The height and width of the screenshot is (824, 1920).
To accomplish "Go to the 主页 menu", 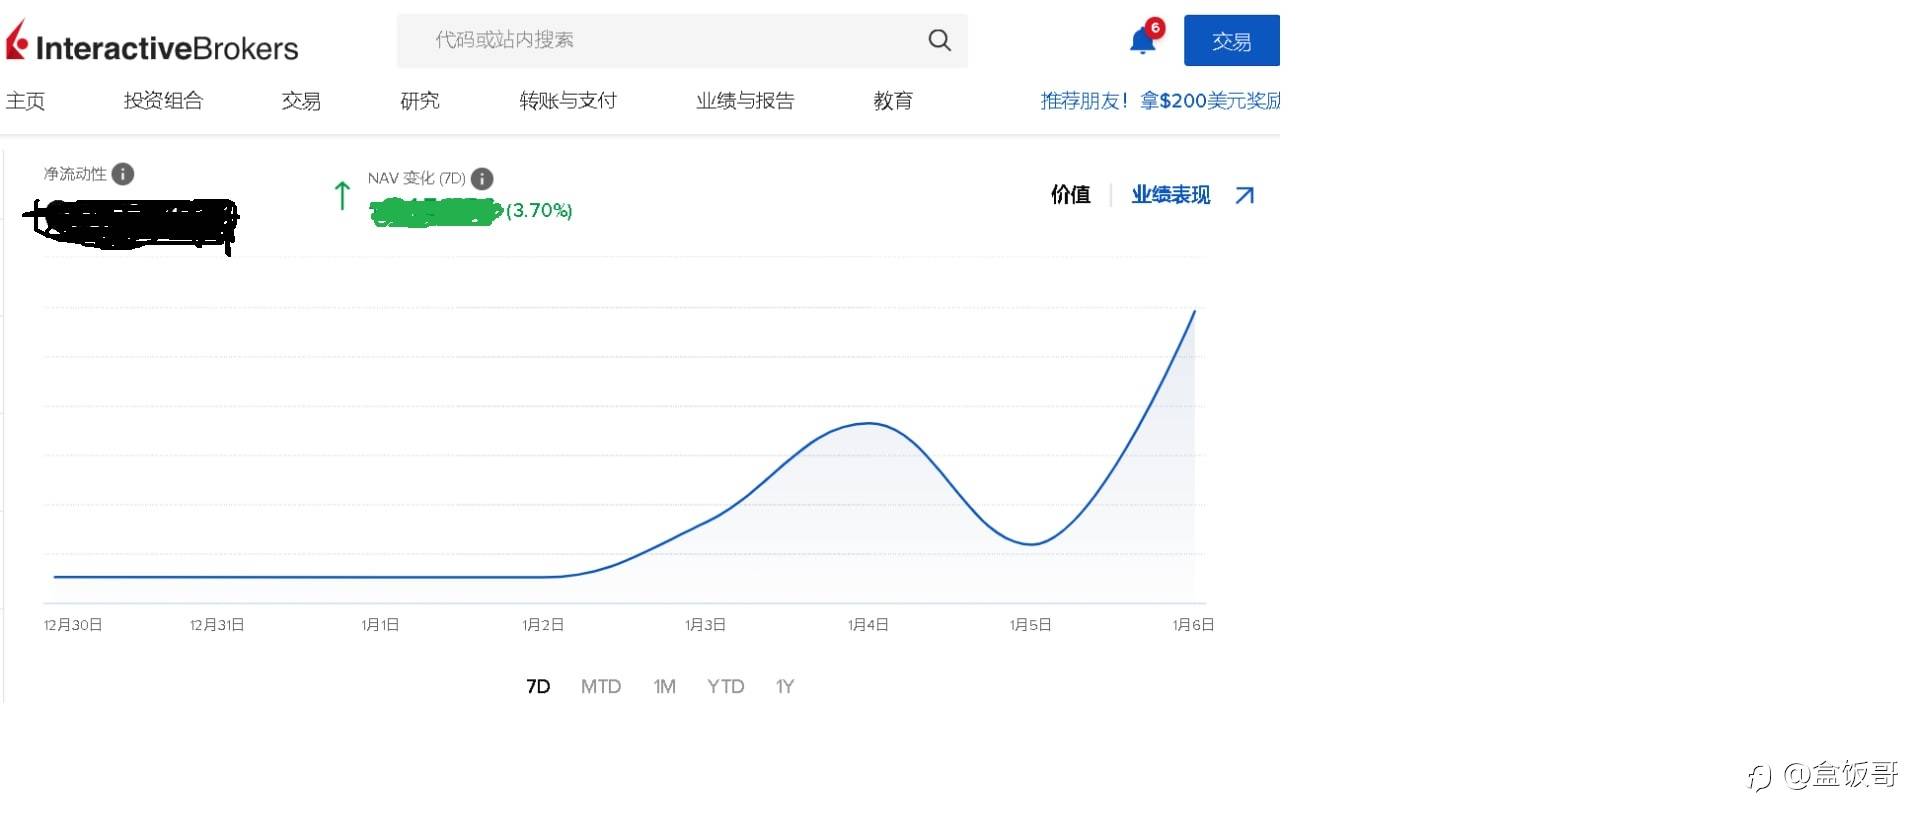I will pos(25,101).
